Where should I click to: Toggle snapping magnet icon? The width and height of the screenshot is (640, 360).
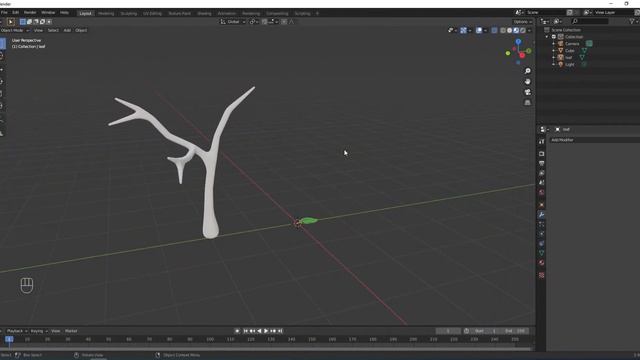point(264,22)
